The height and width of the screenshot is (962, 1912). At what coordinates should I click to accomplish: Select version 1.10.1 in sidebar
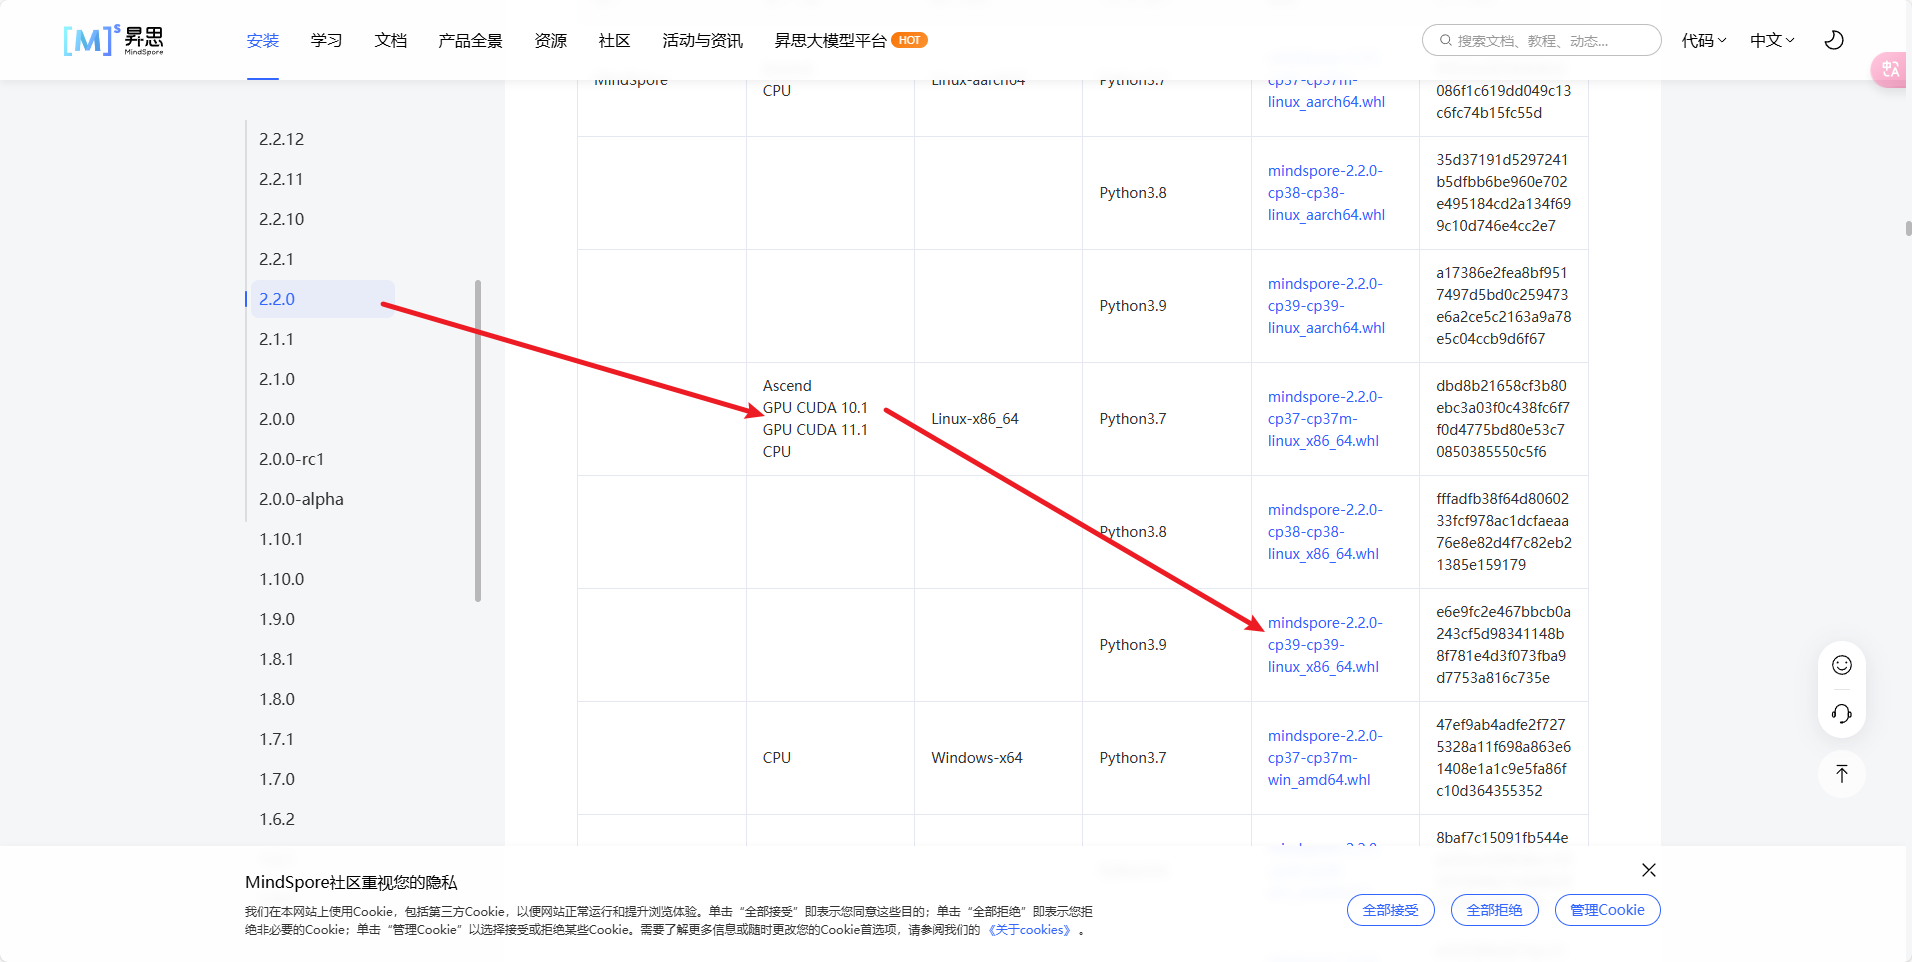[281, 539]
